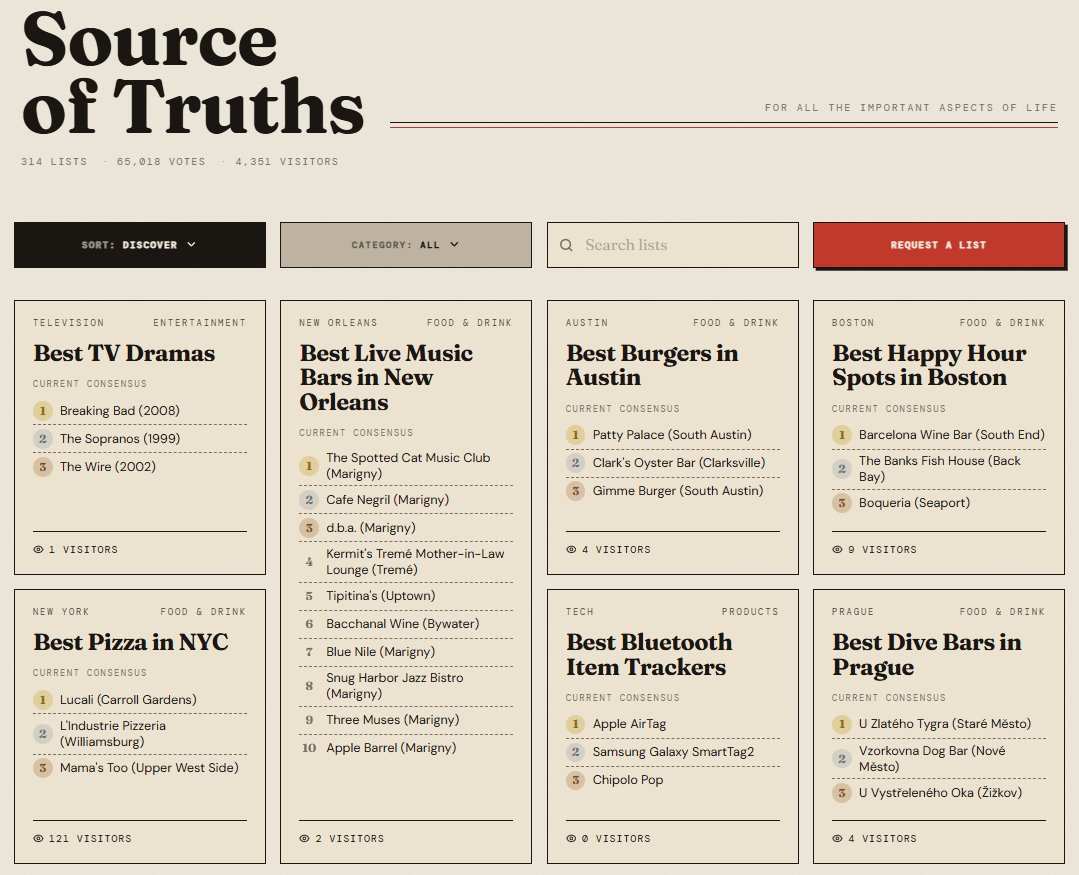This screenshot has height=875, width=1079.
Task: Click the Prague location tag
Action: tap(853, 612)
